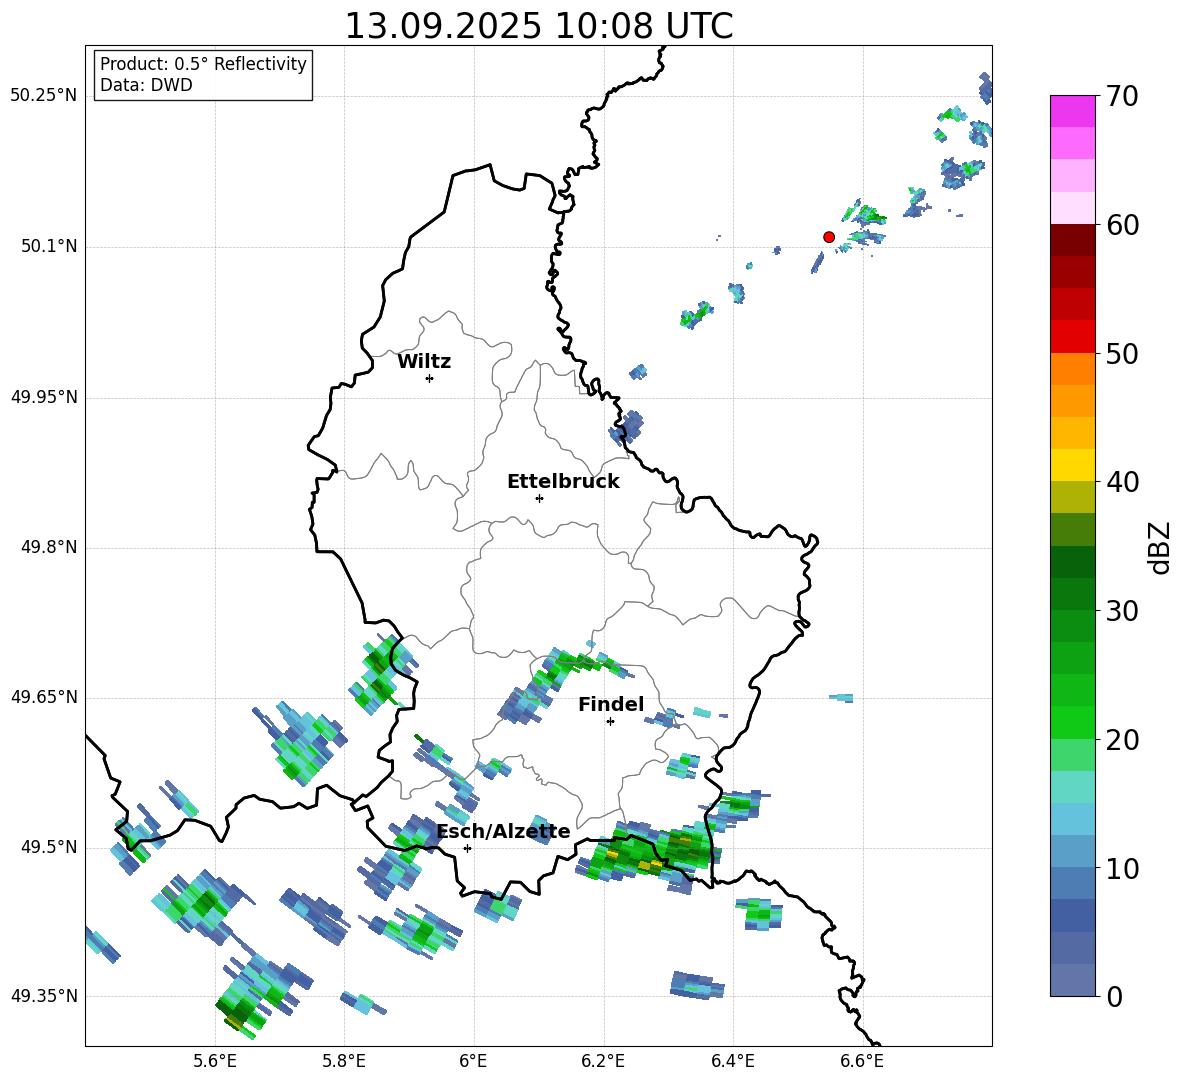This screenshot has width=1184, height=1081.
Task: Click the 49.95°N latitude label
Action: point(44,397)
